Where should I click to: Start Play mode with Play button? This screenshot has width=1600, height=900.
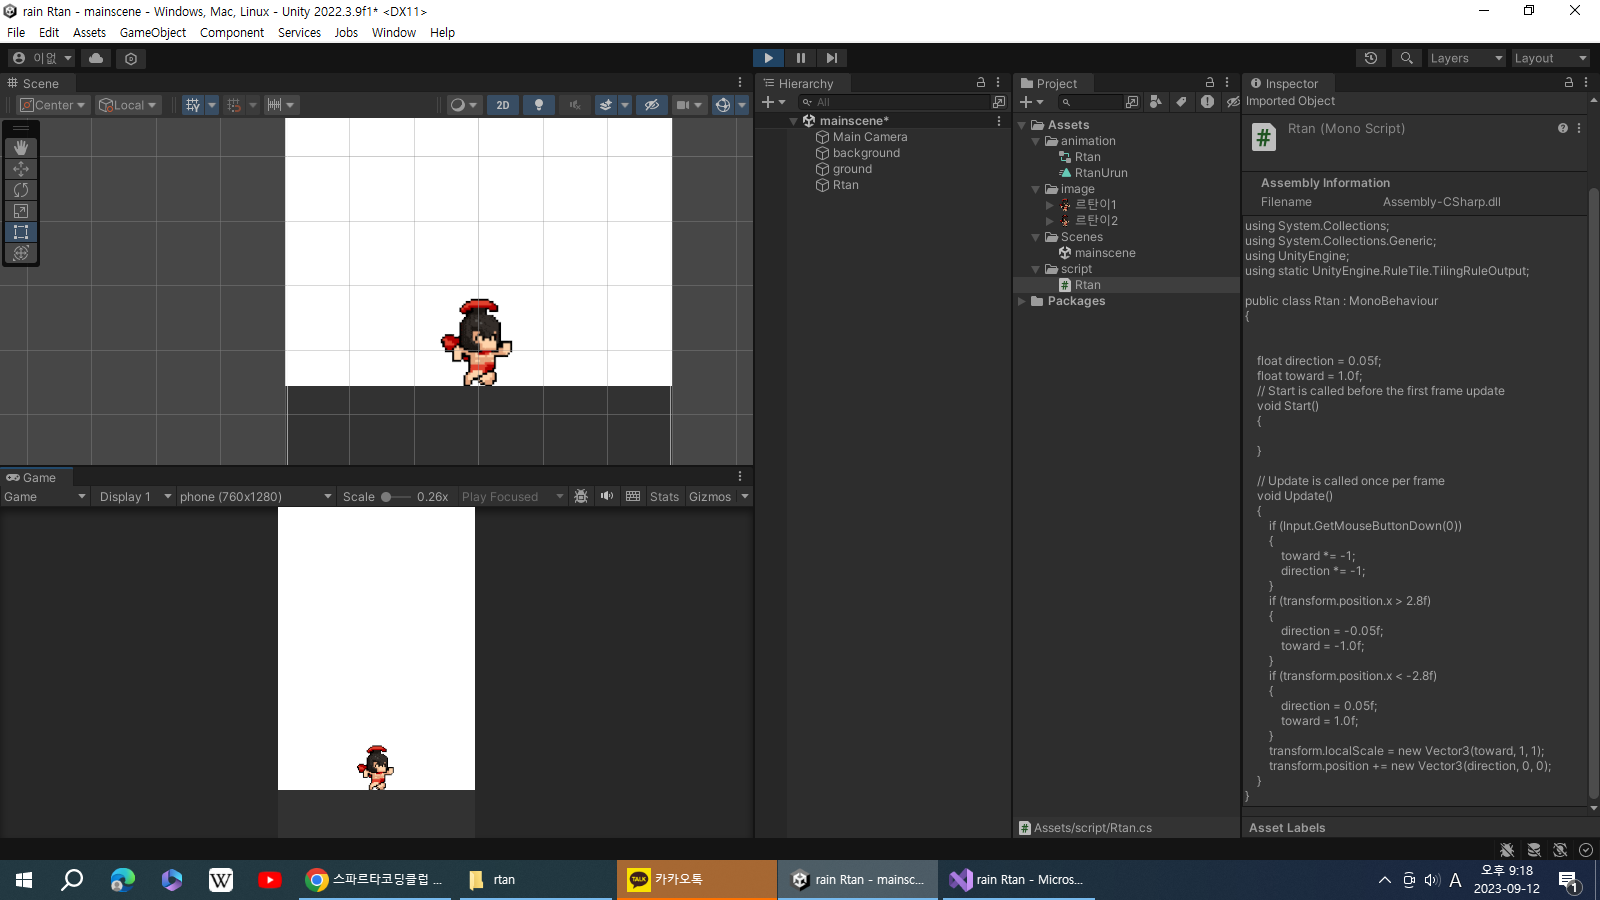[768, 58]
